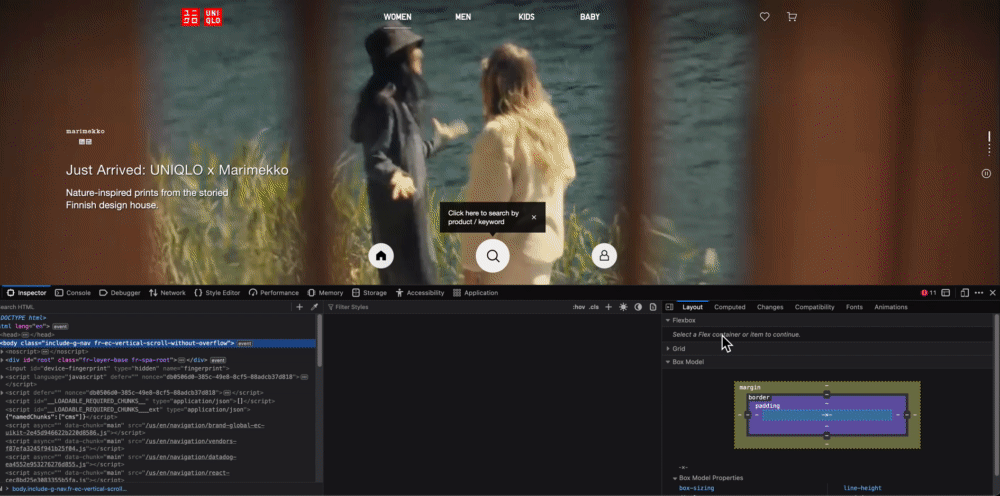Screen dimensions: 1000x496
Task: Select the Changes sidebar tab
Action: coord(770,307)
